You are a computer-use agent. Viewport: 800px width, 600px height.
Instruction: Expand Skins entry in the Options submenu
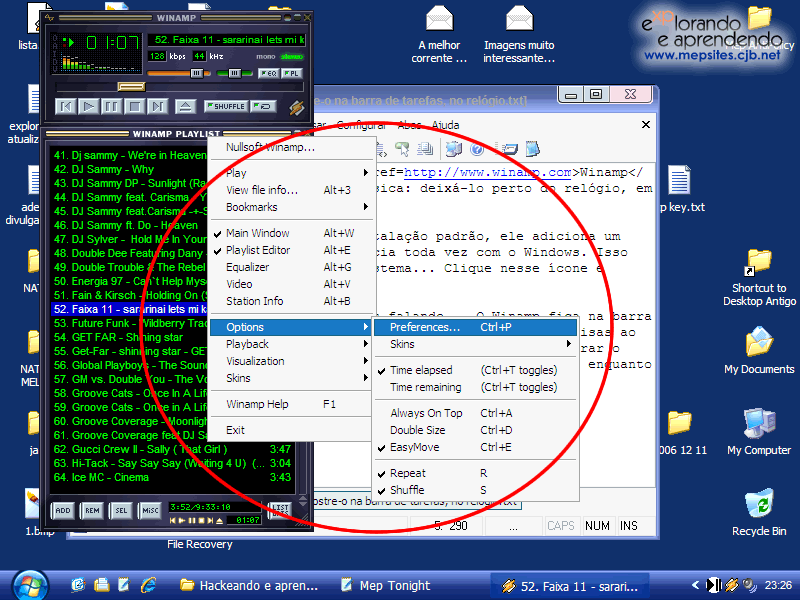click(x=476, y=344)
